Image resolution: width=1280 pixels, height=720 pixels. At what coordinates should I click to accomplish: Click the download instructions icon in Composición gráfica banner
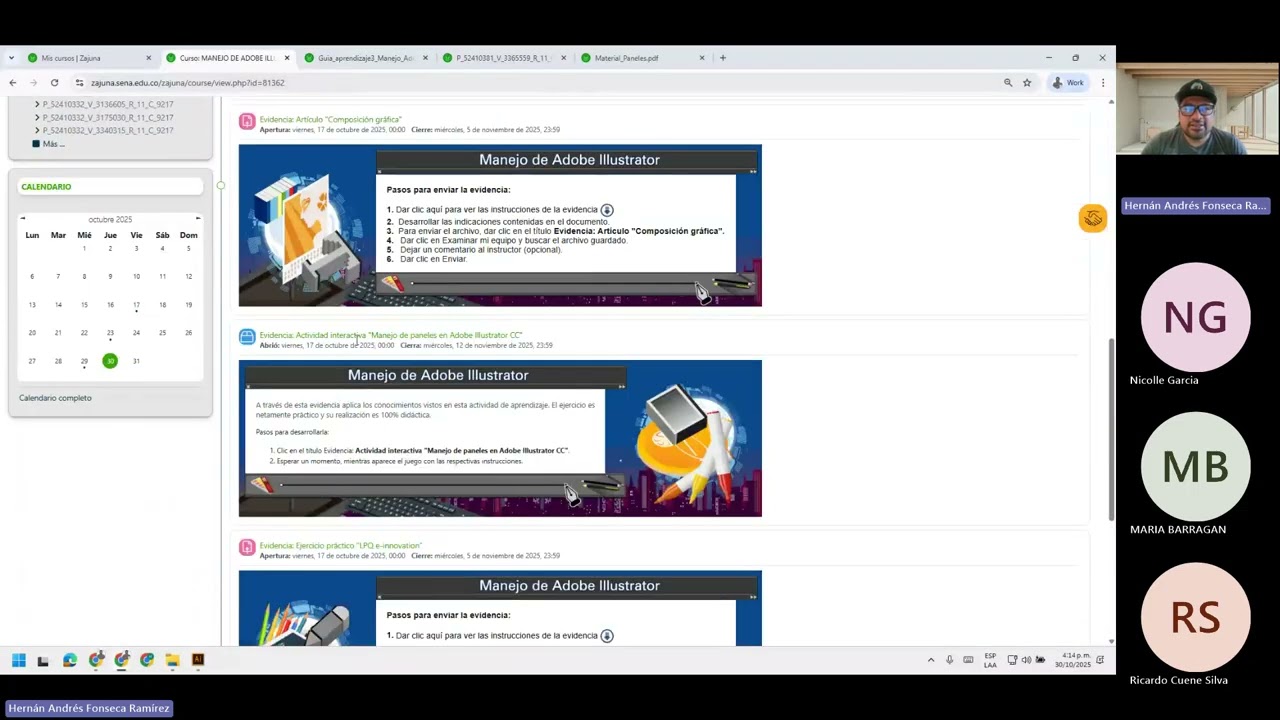click(x=607, y=210)
